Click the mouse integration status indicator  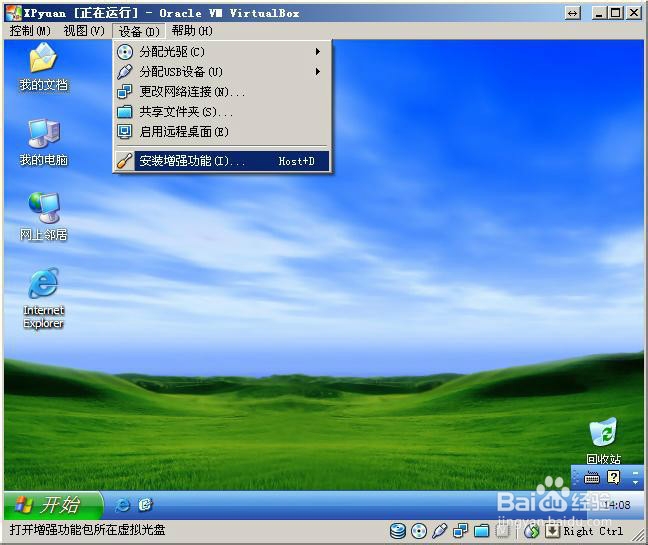532,531
